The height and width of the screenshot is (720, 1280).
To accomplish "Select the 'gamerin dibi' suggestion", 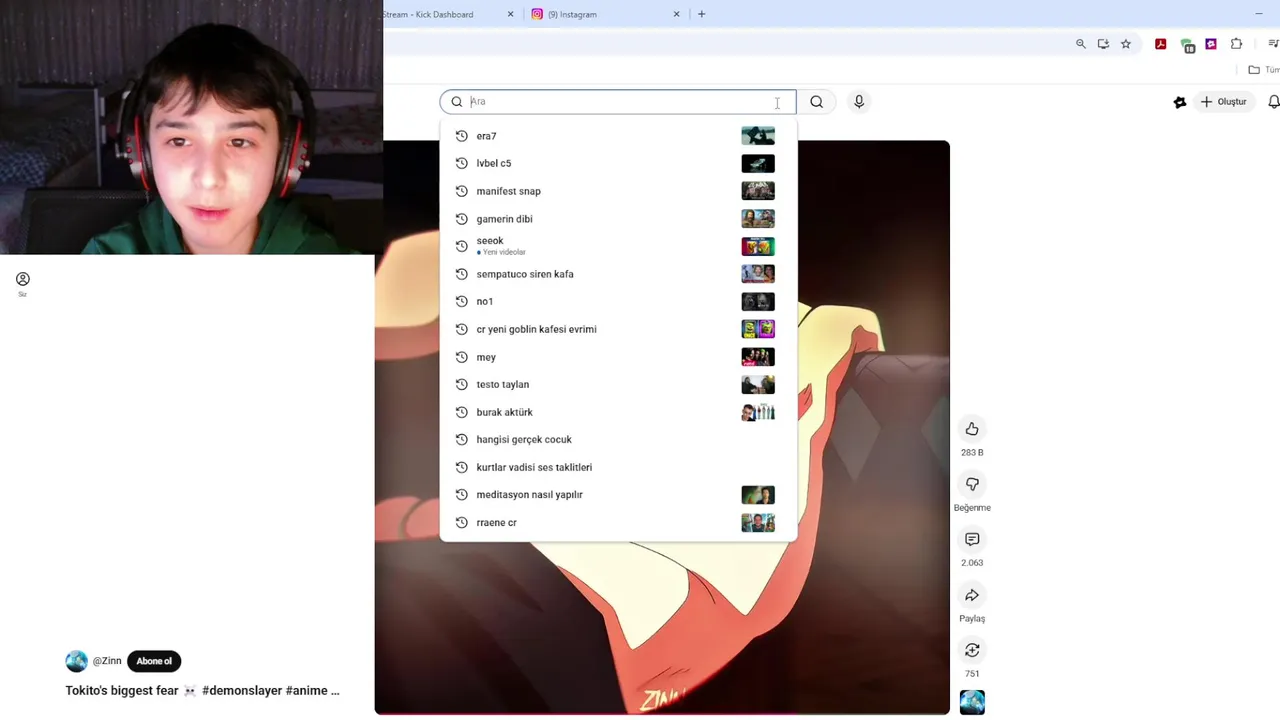I will click(618, 219).
